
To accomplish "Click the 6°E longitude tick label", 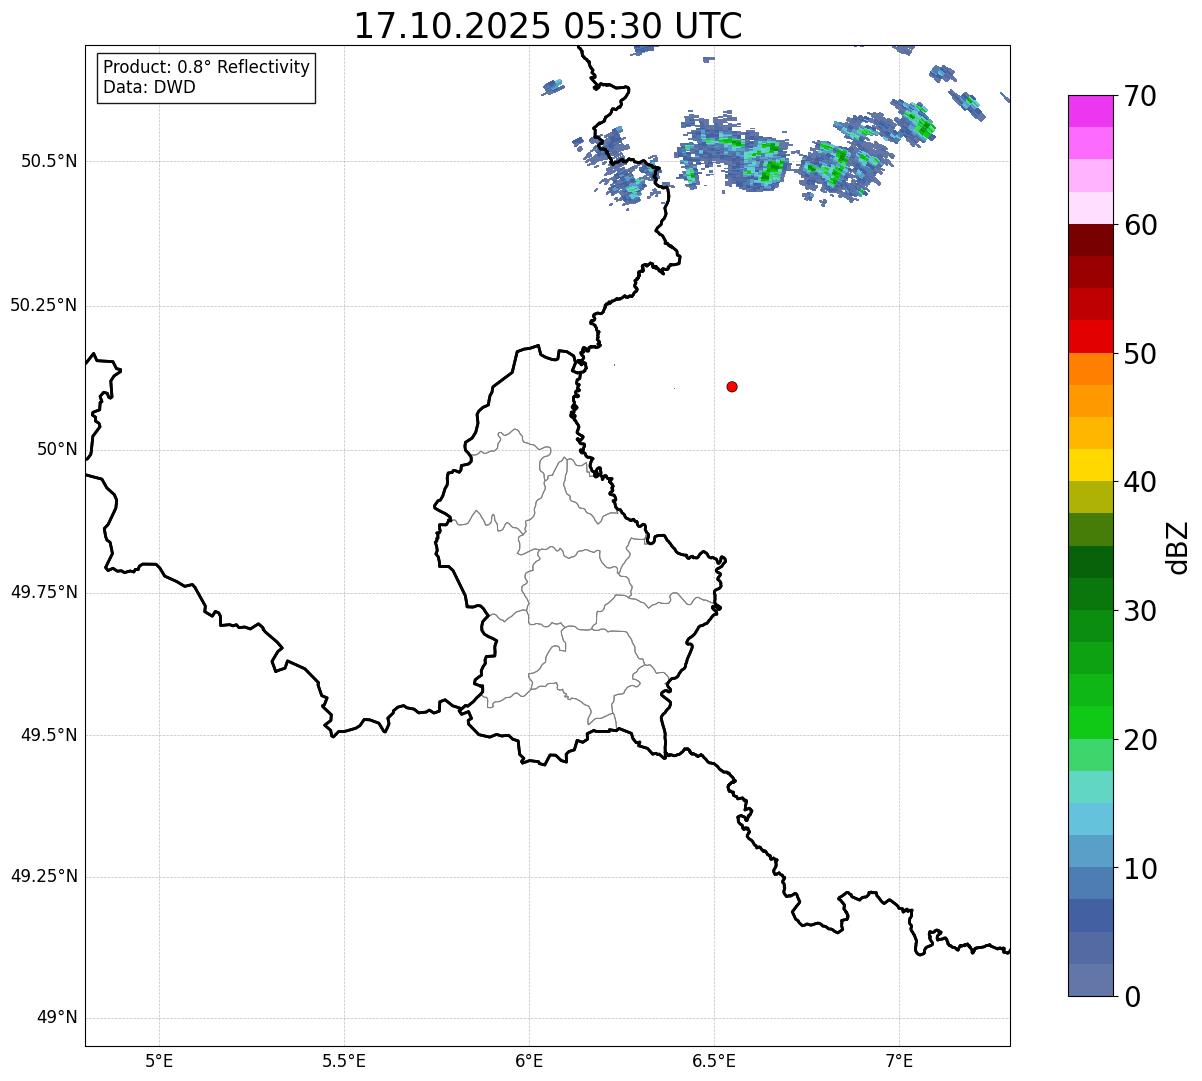I will 529,1060.
